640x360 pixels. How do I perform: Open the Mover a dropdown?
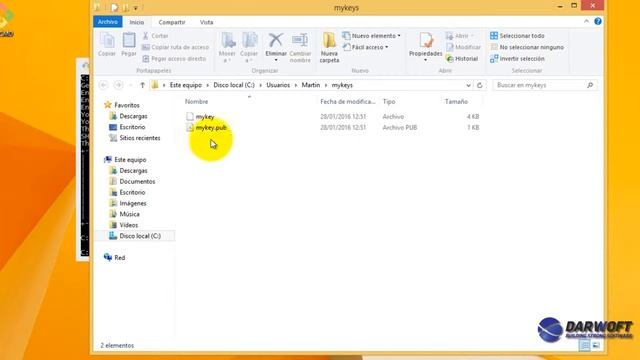pos(227,48)
